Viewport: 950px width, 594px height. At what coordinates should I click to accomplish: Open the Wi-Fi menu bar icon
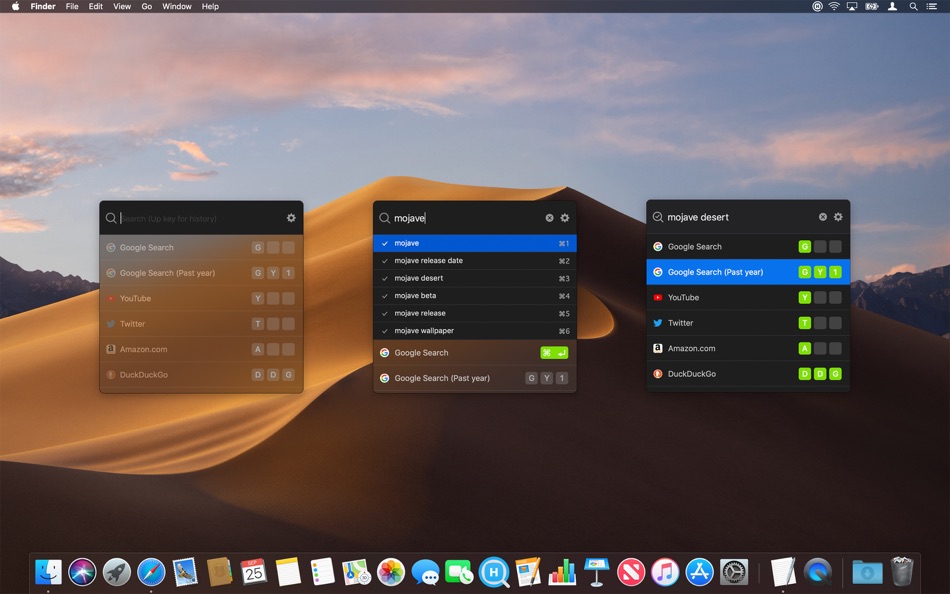[834, 6]
